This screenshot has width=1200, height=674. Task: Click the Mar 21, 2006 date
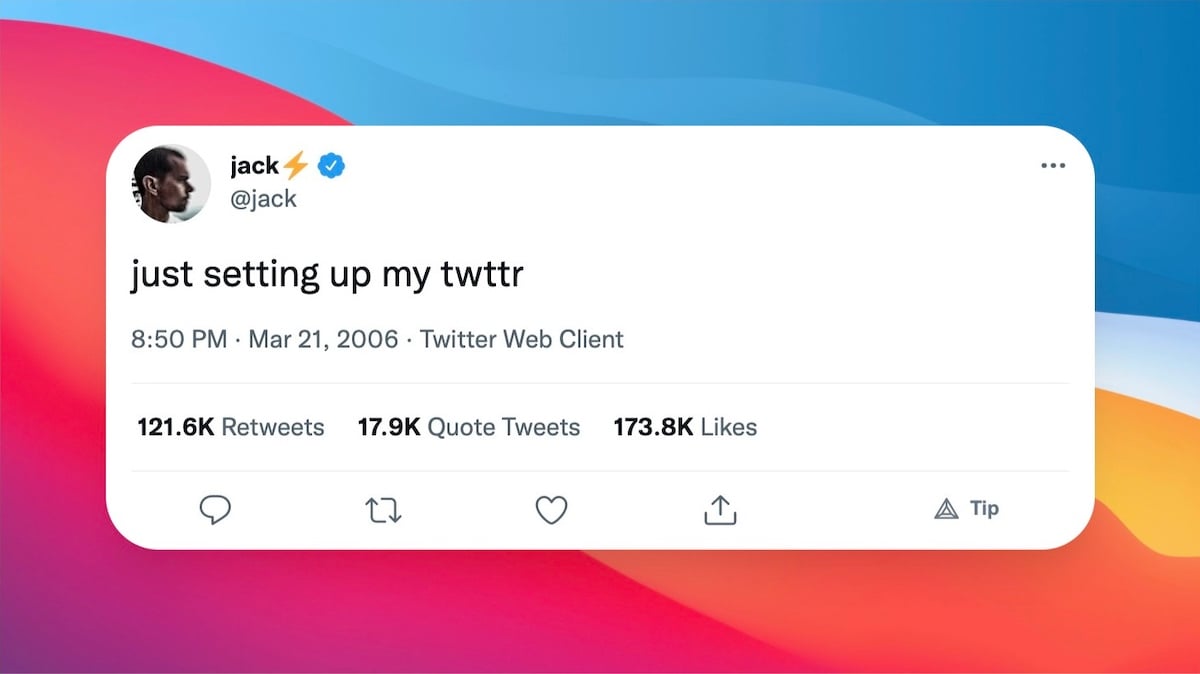click(x=324, y=339)
